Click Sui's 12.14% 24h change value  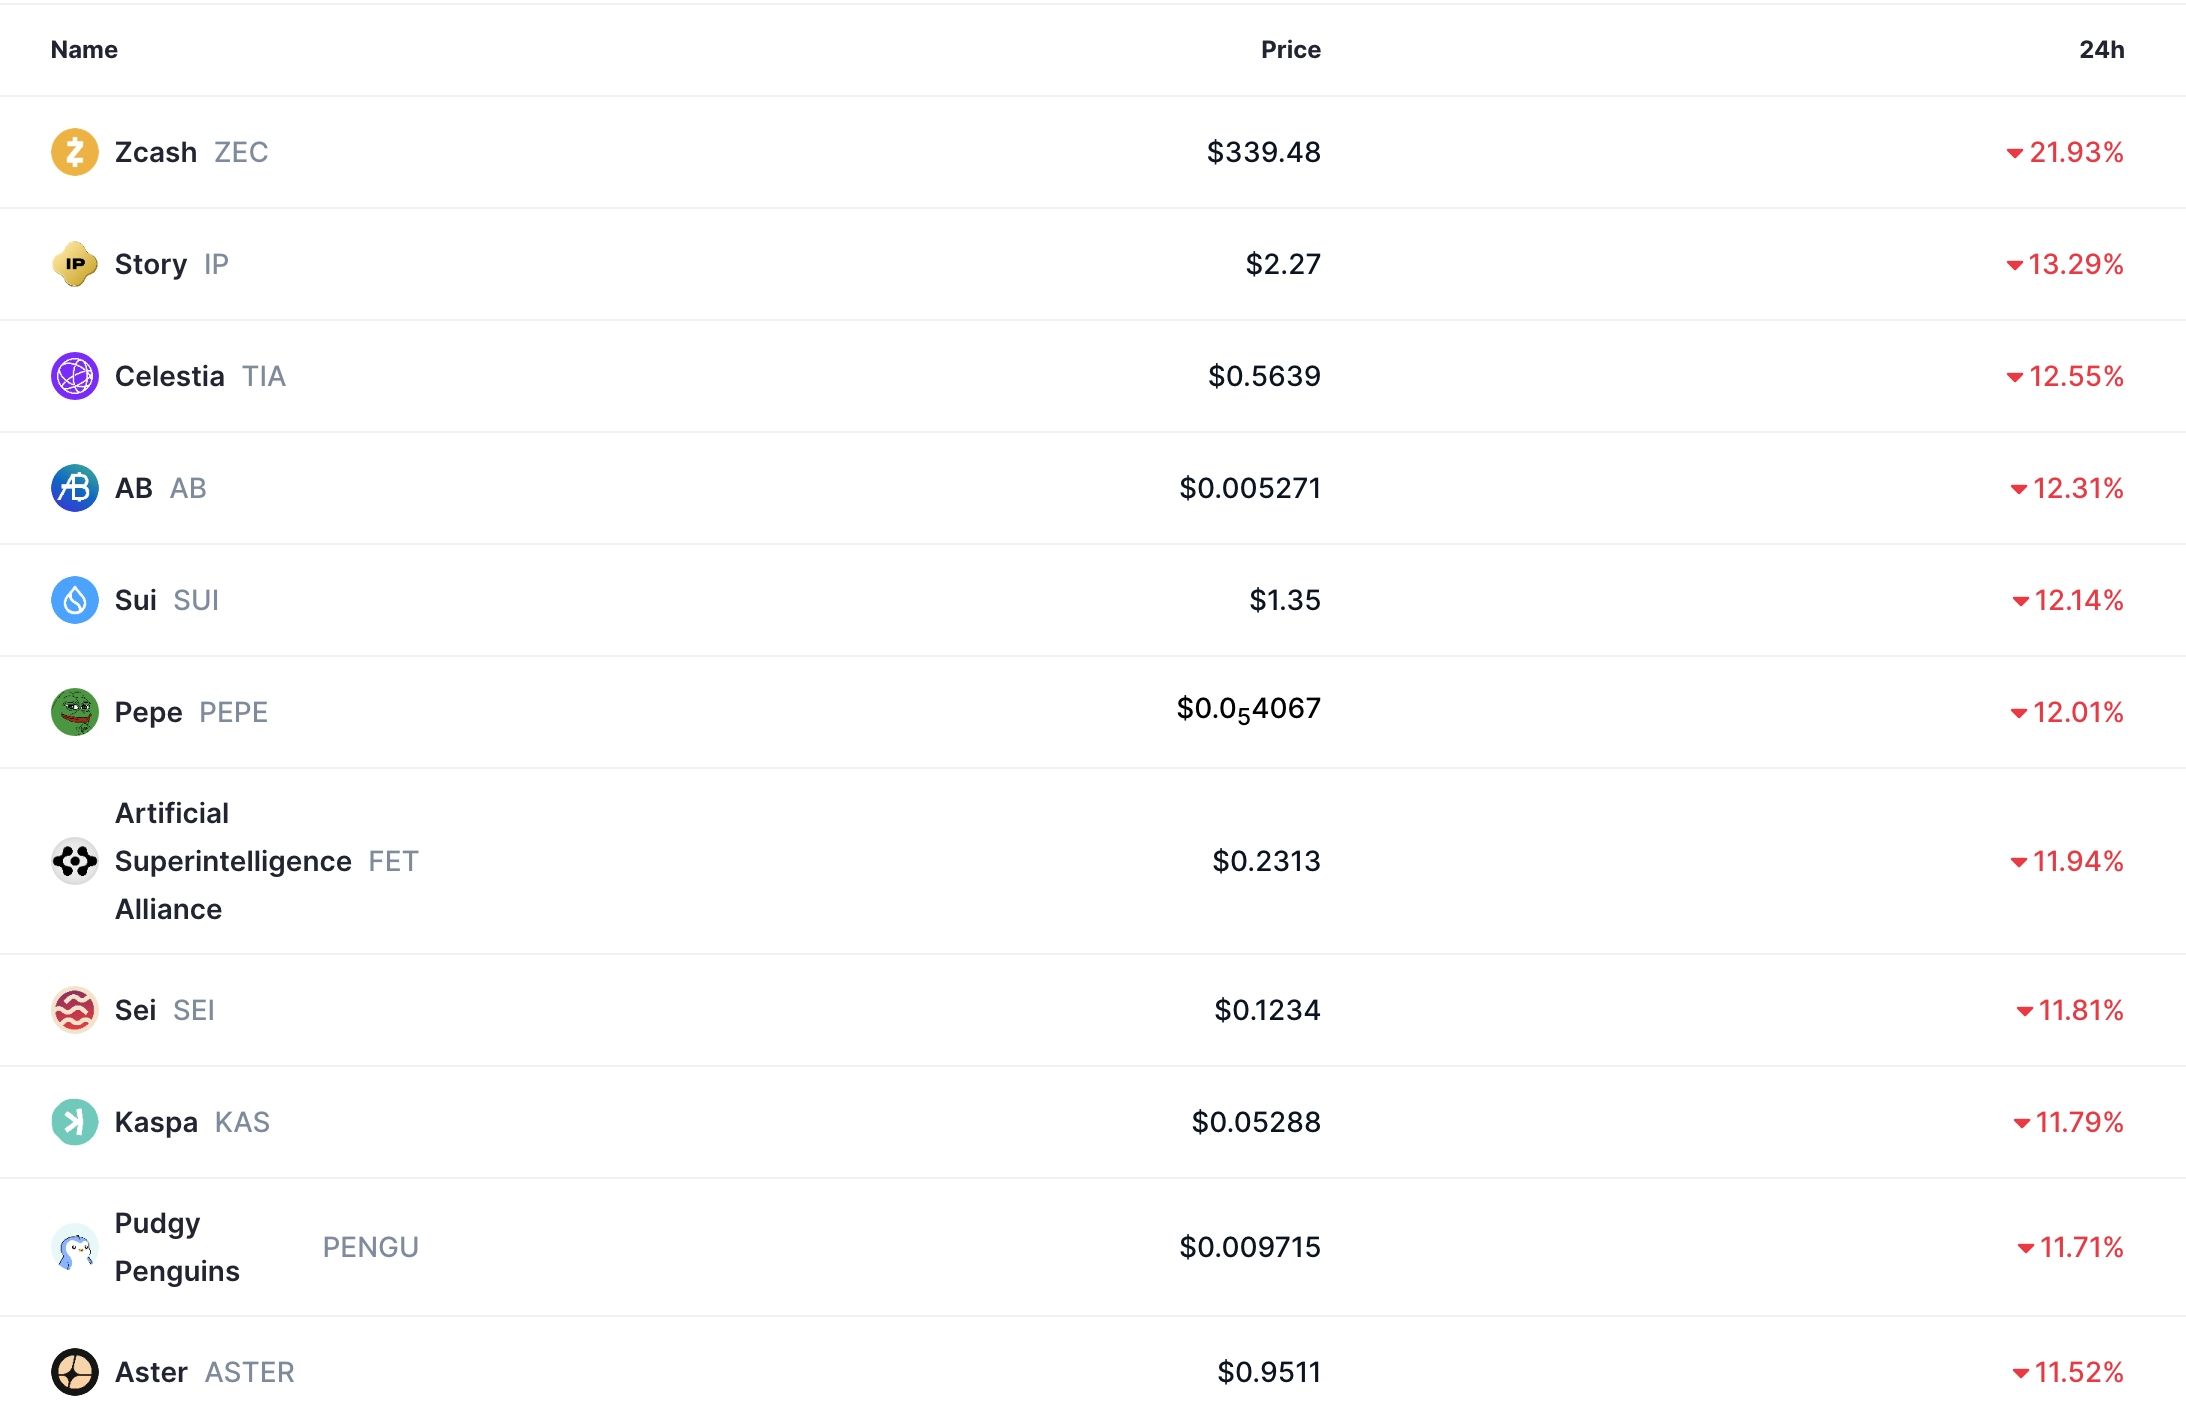(2078, 600)
